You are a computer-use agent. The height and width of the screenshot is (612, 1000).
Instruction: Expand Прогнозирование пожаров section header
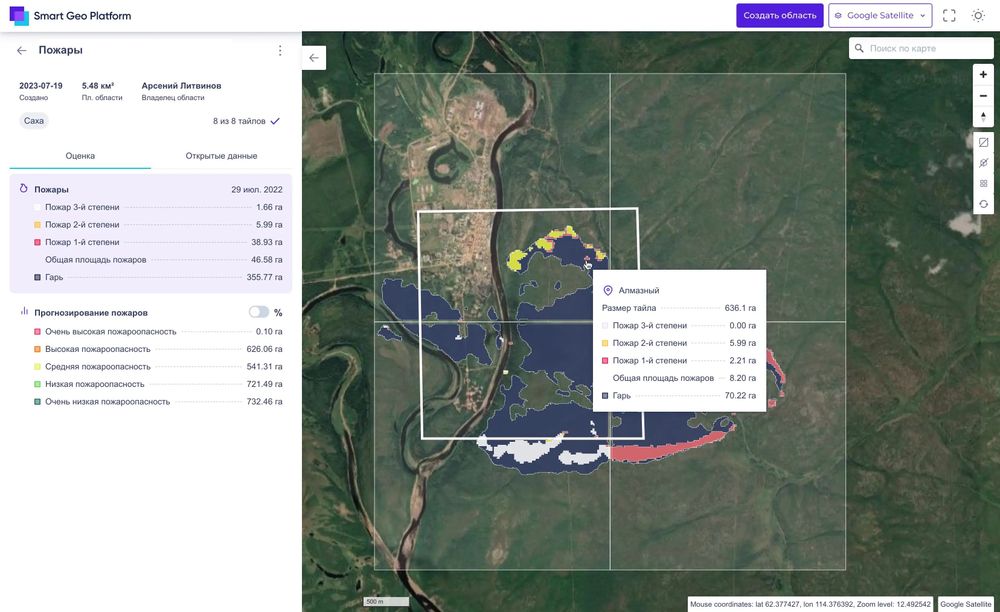click(x=151, y=312)
